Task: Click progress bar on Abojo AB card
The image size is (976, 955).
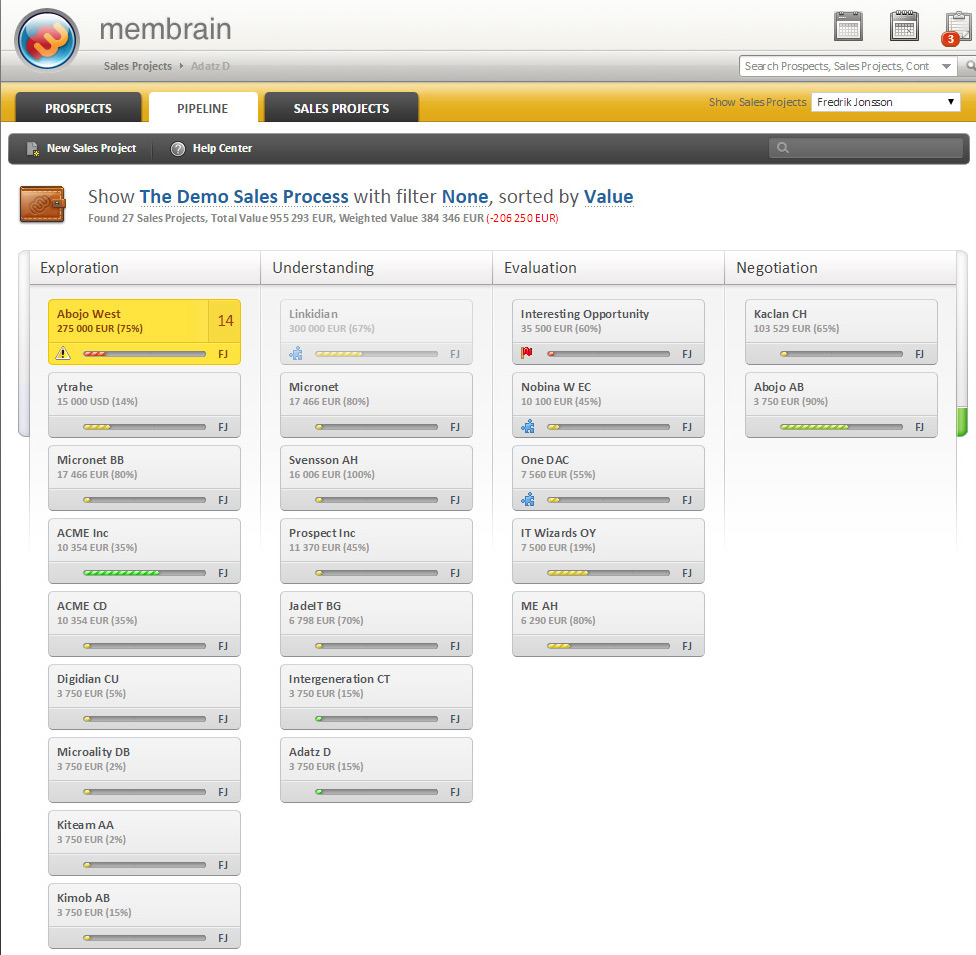Action: [841, 427]
